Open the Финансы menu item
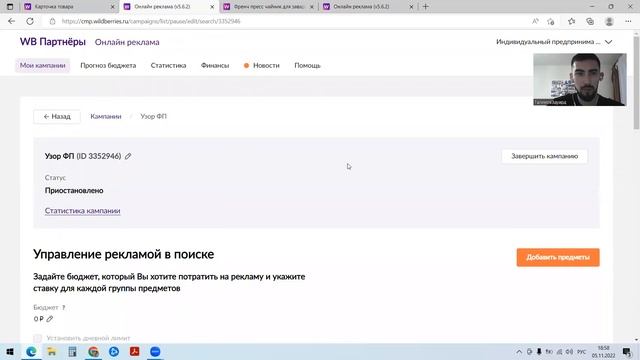 215,65
